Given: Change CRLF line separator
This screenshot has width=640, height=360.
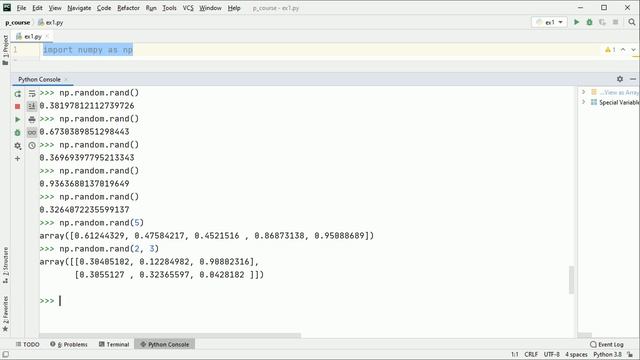Looking at the screenshot, I should pos(531,355).
